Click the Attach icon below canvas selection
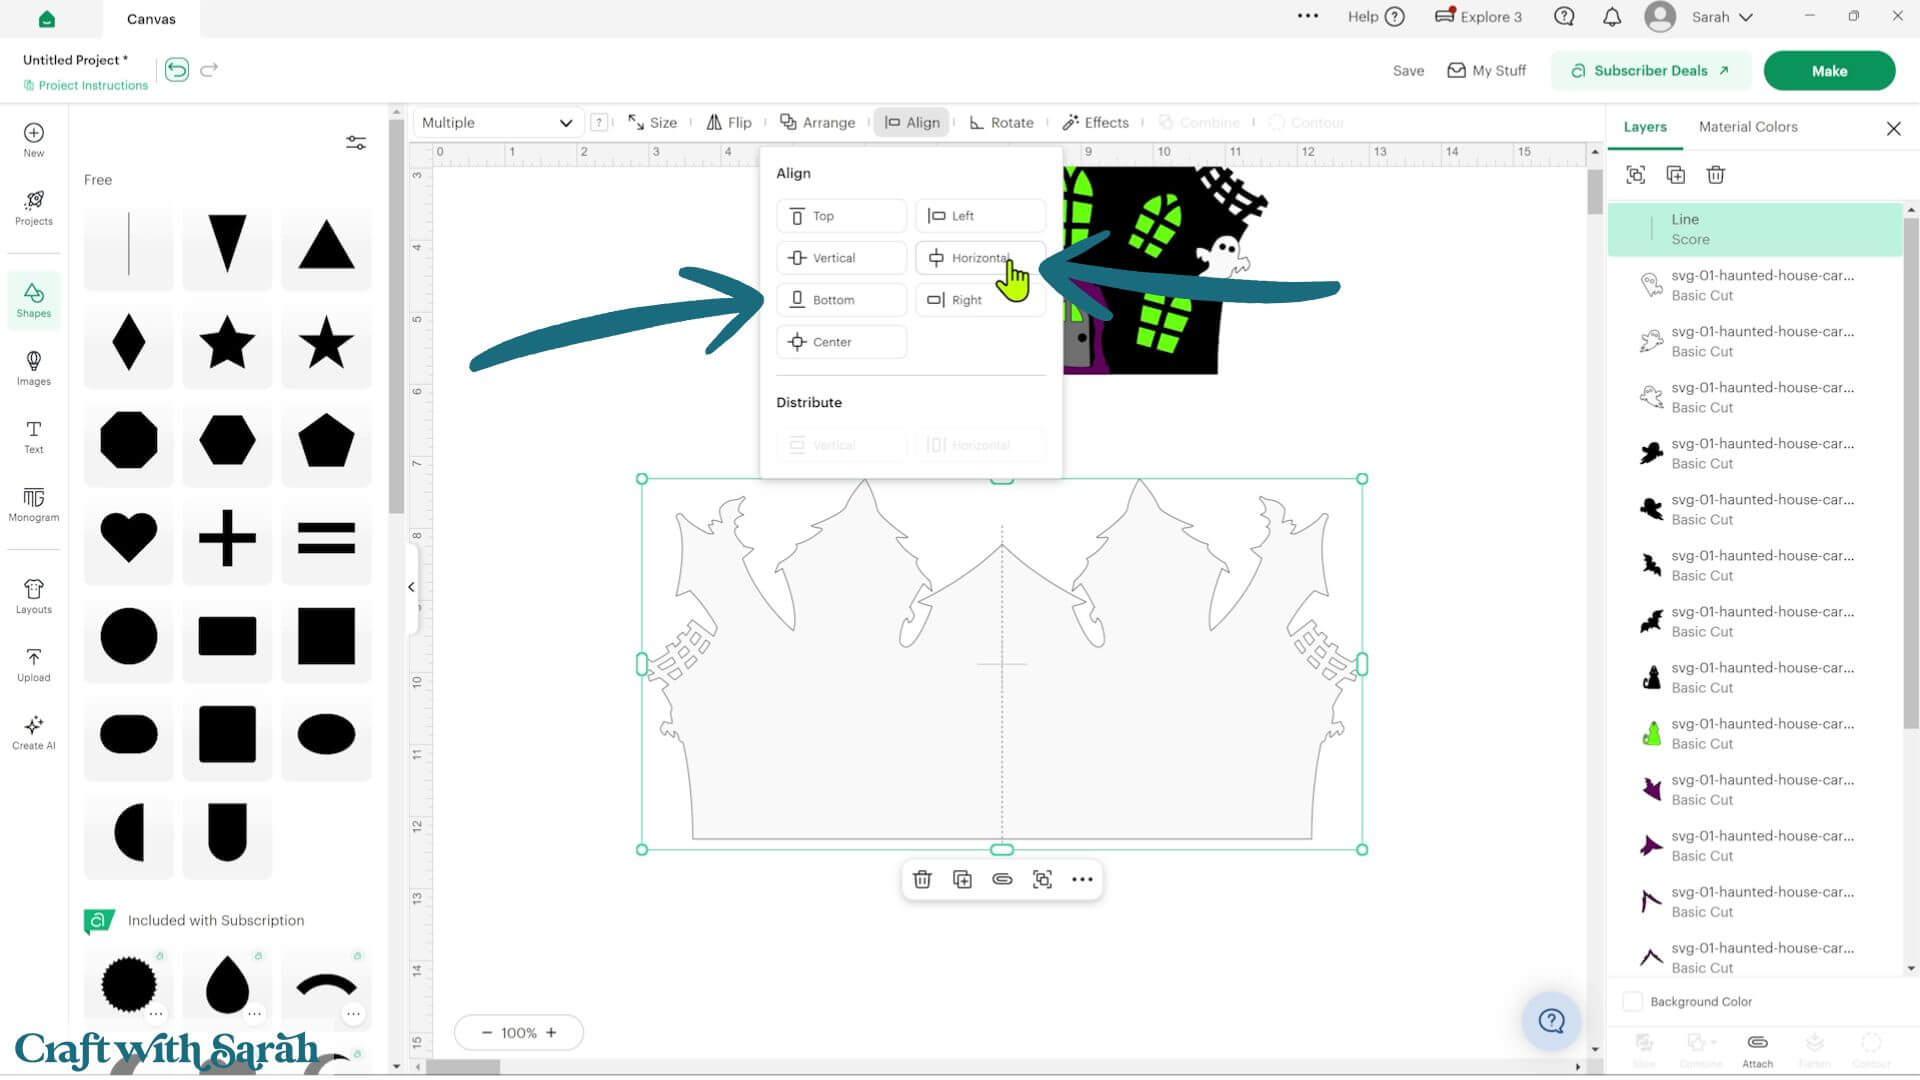 [x=1002, y=879]
